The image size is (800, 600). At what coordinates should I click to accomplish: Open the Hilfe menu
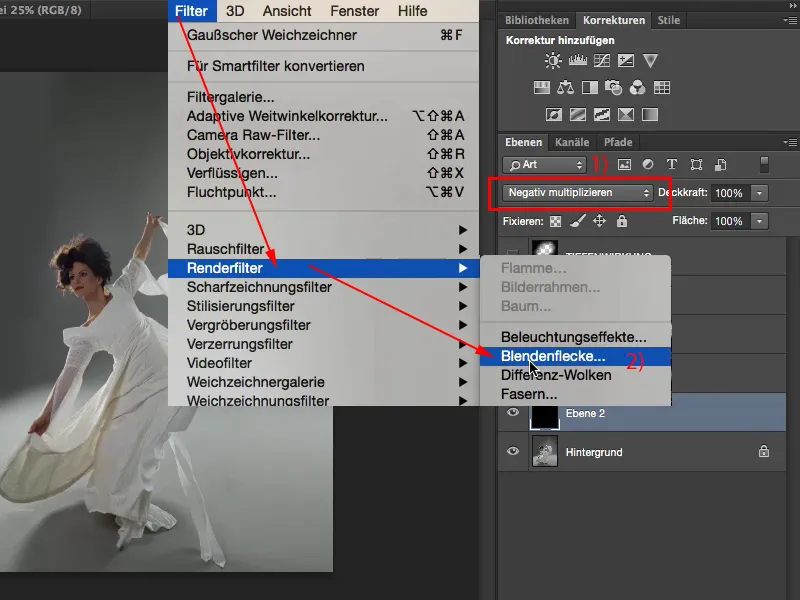tap(412, 11)
